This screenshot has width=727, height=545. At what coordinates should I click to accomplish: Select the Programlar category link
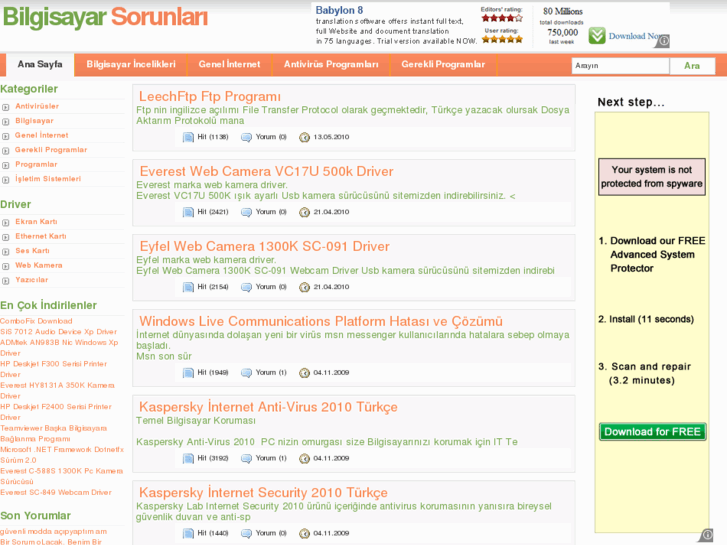click(x=36, y=164)
